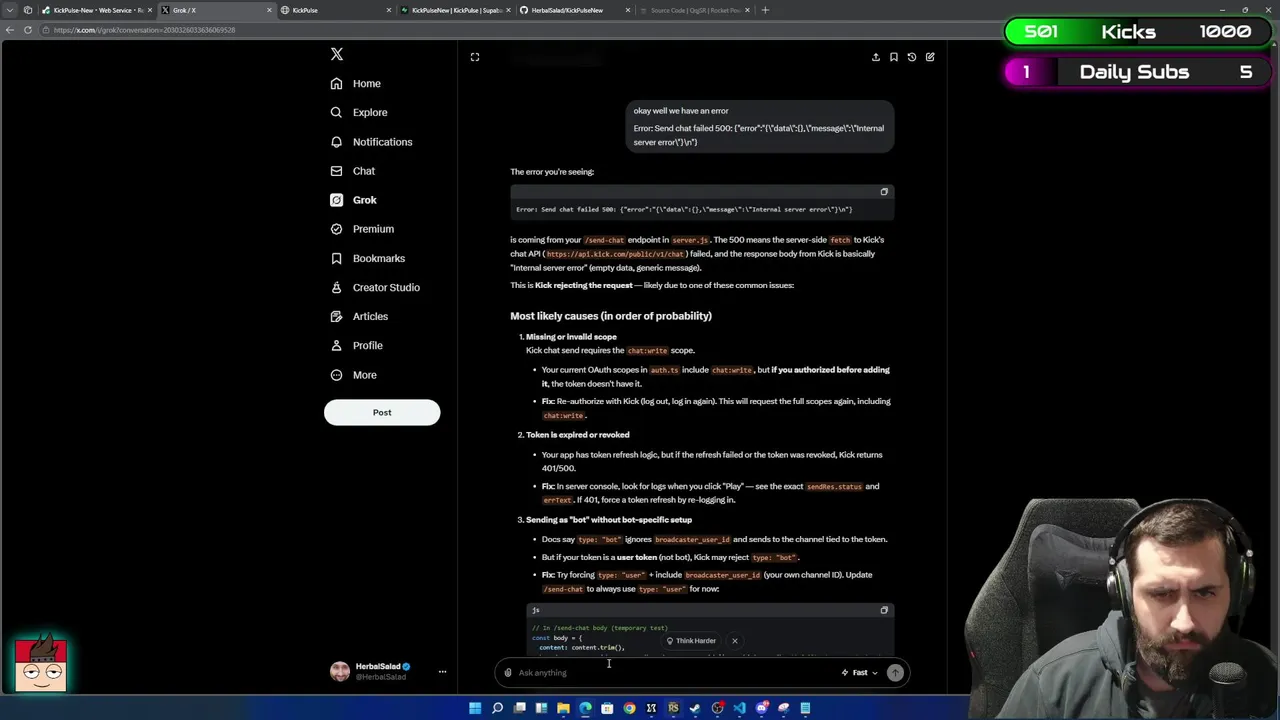
Task: Open the More menu in the sidebar
Action: (x=354, y=375)
